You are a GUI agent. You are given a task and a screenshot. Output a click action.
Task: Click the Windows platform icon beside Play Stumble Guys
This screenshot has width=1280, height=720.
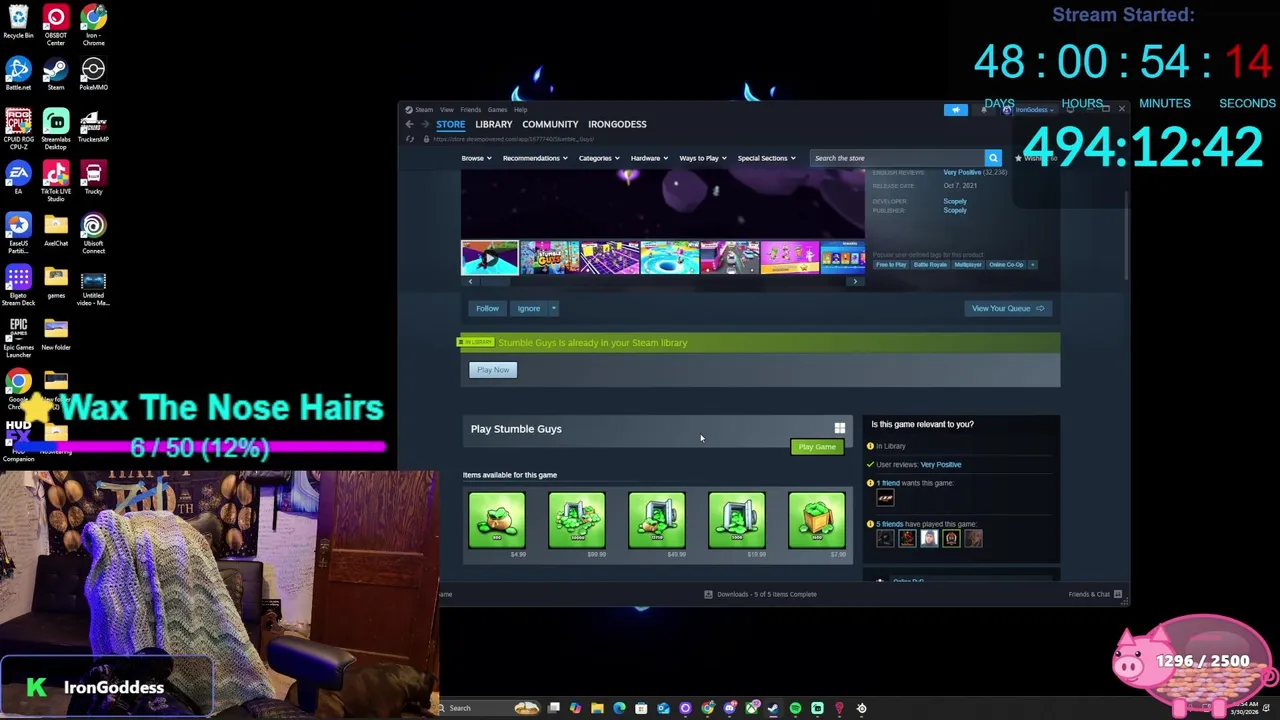[x=840, y=429]
